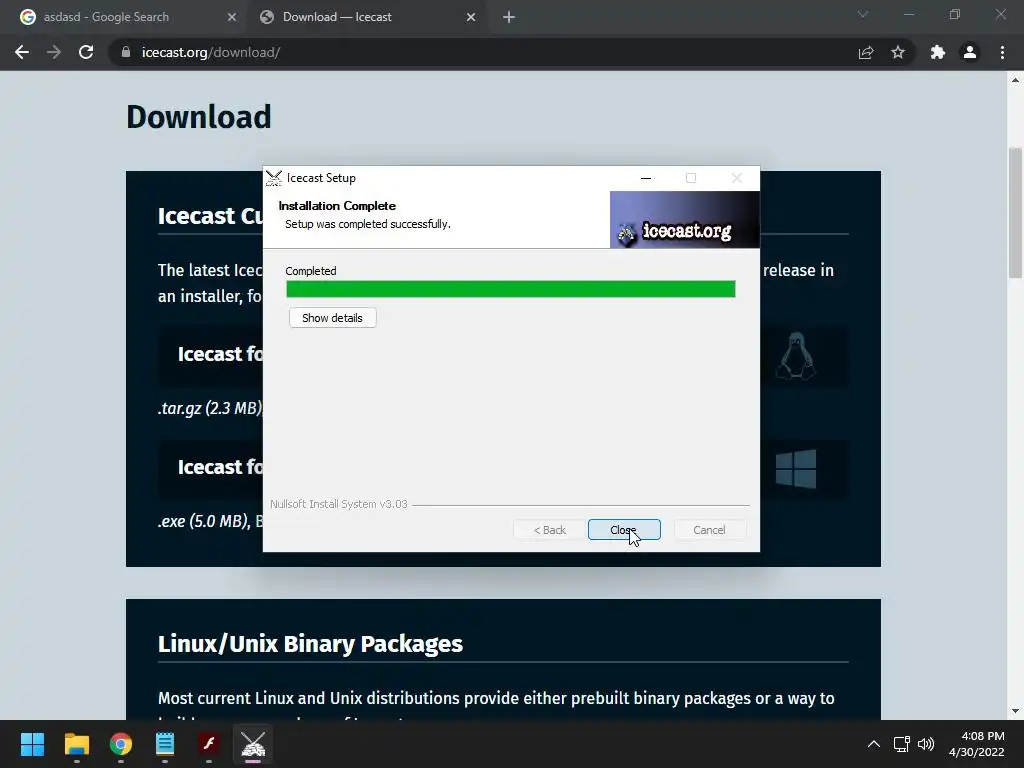Open the Notepad taskbar icon

[x=165, y=744]
